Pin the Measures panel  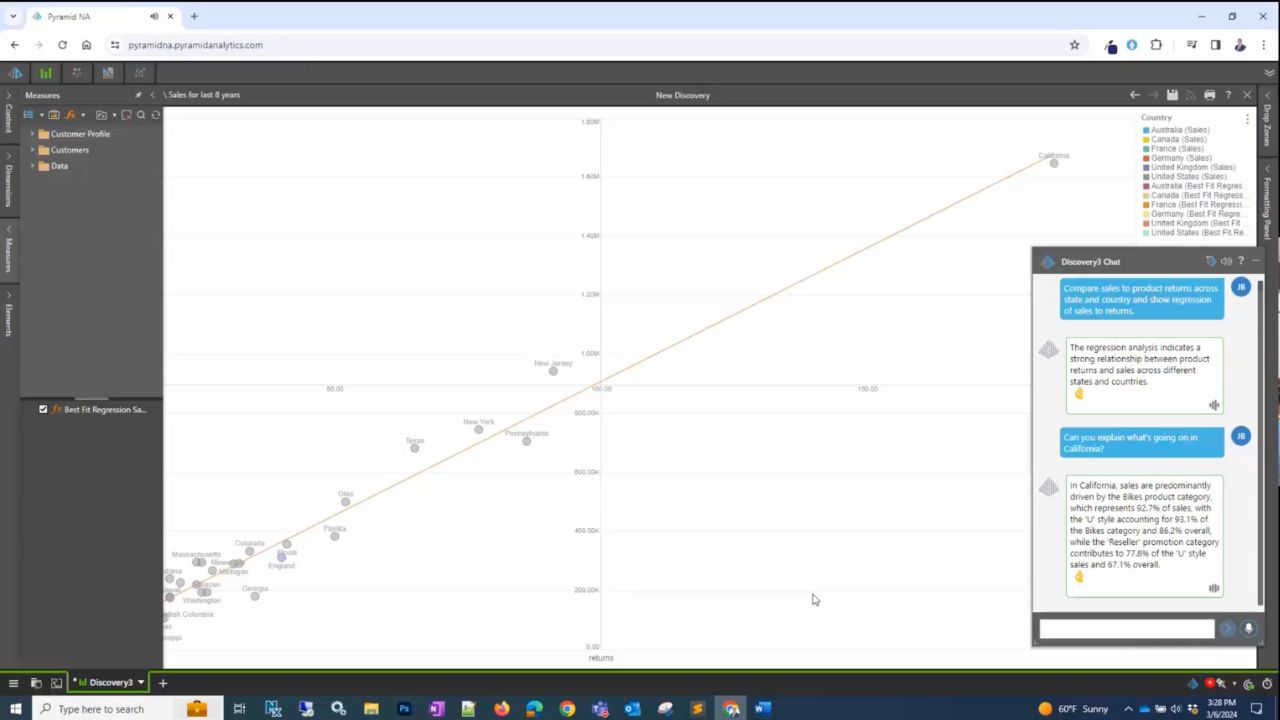[138, 95]
